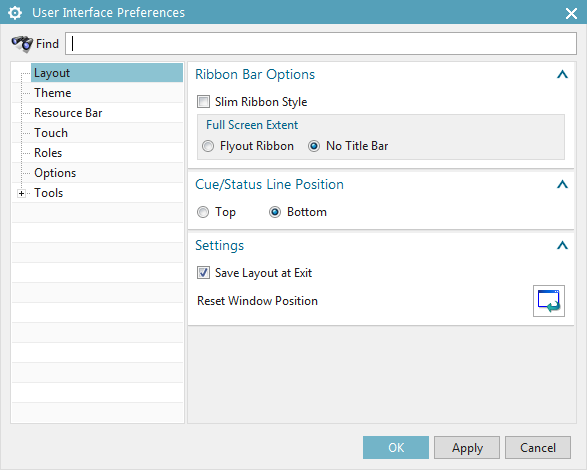Click into the Find search field
The width and height of the screenshot is (587, 470).
pos(321,43)
